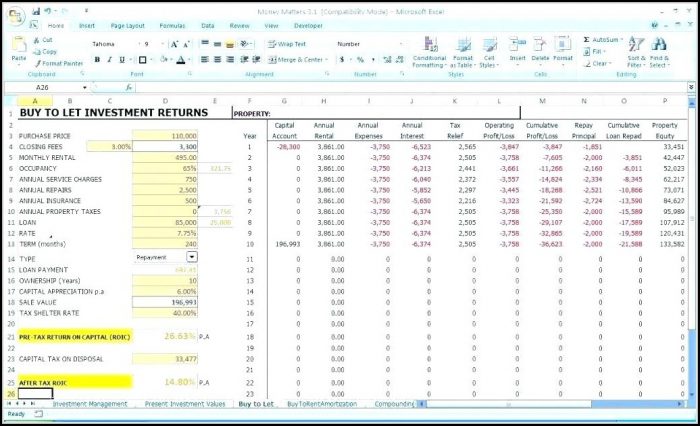Open the Review ribbon tab
700x426 pixels.
240,26
